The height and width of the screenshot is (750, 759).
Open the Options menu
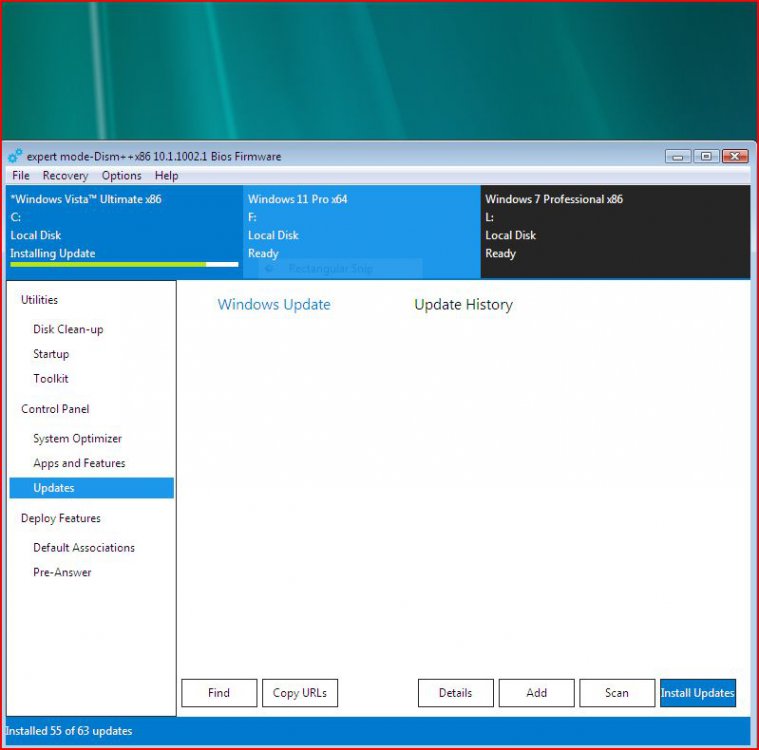[121, 175]
